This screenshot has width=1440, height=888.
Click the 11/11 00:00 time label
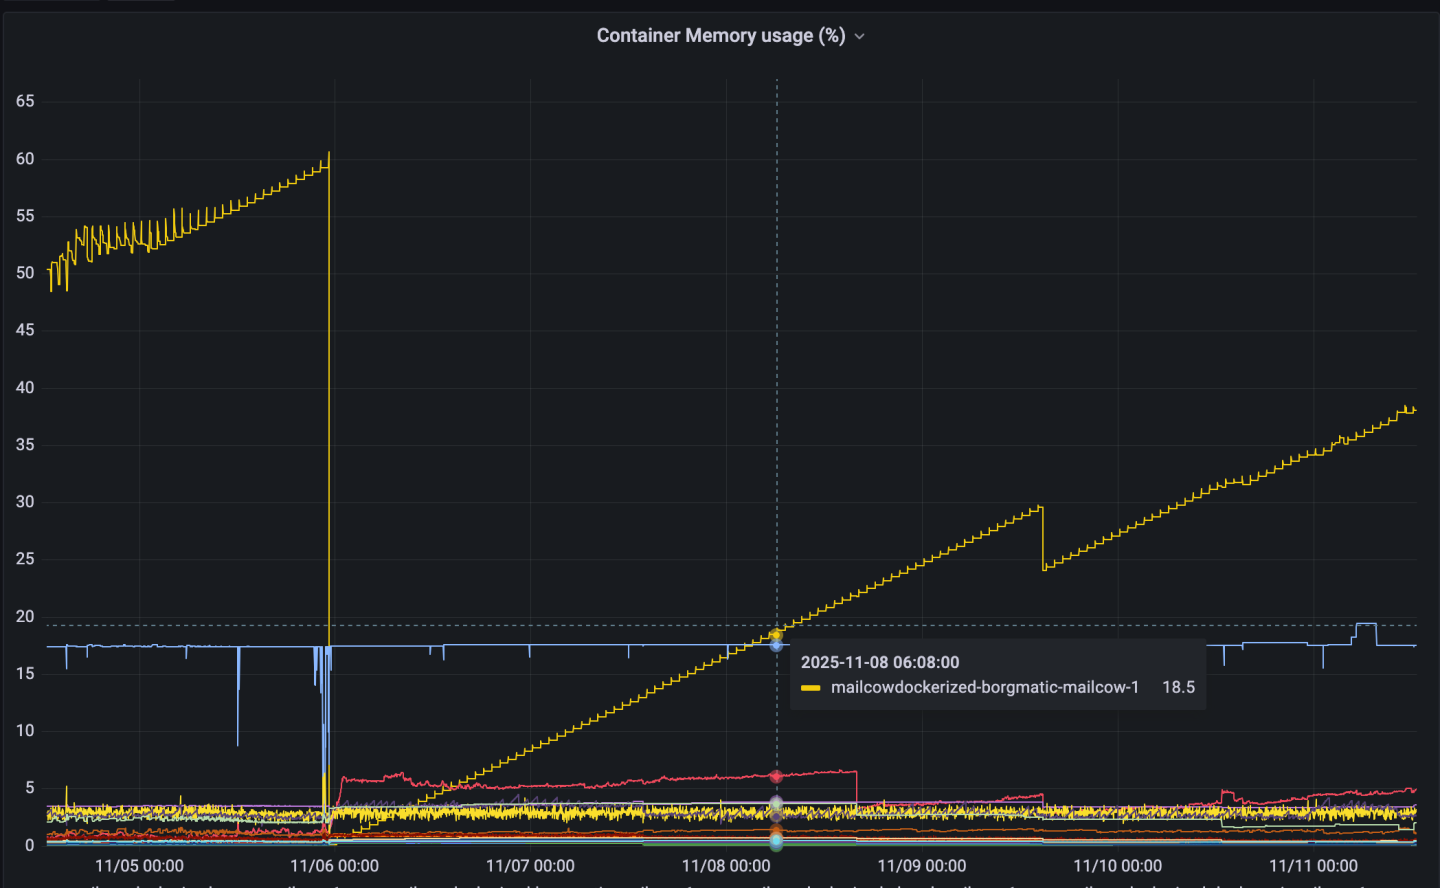pos(1314,866)
